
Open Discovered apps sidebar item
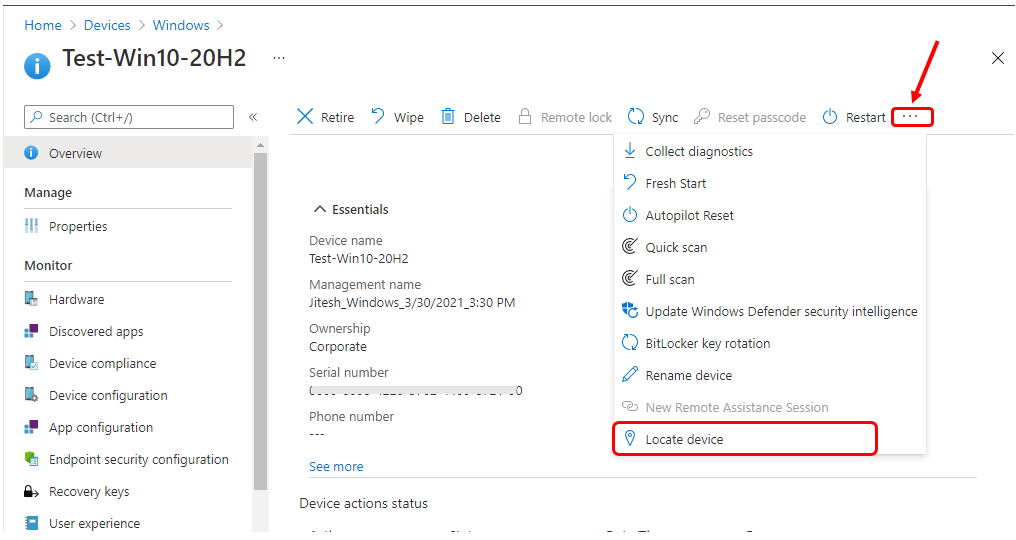[128, 331]
